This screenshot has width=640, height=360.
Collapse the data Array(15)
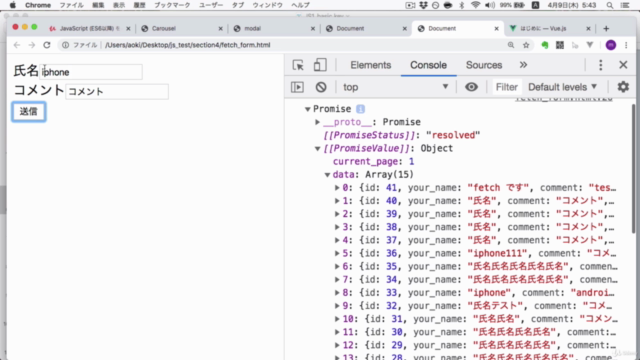tap(327, 175)
